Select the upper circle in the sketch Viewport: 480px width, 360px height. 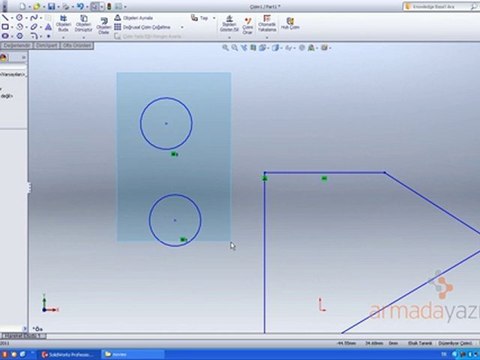tap(166, 123)
